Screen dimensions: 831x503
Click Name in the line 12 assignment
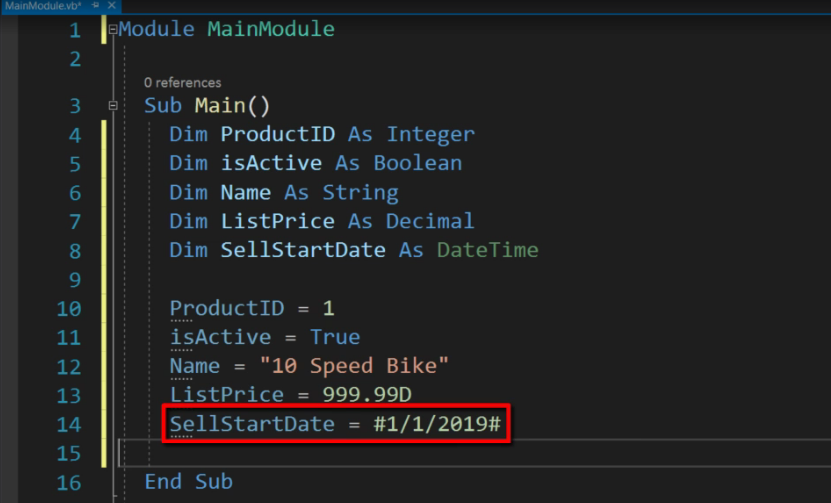click(195, 366)
